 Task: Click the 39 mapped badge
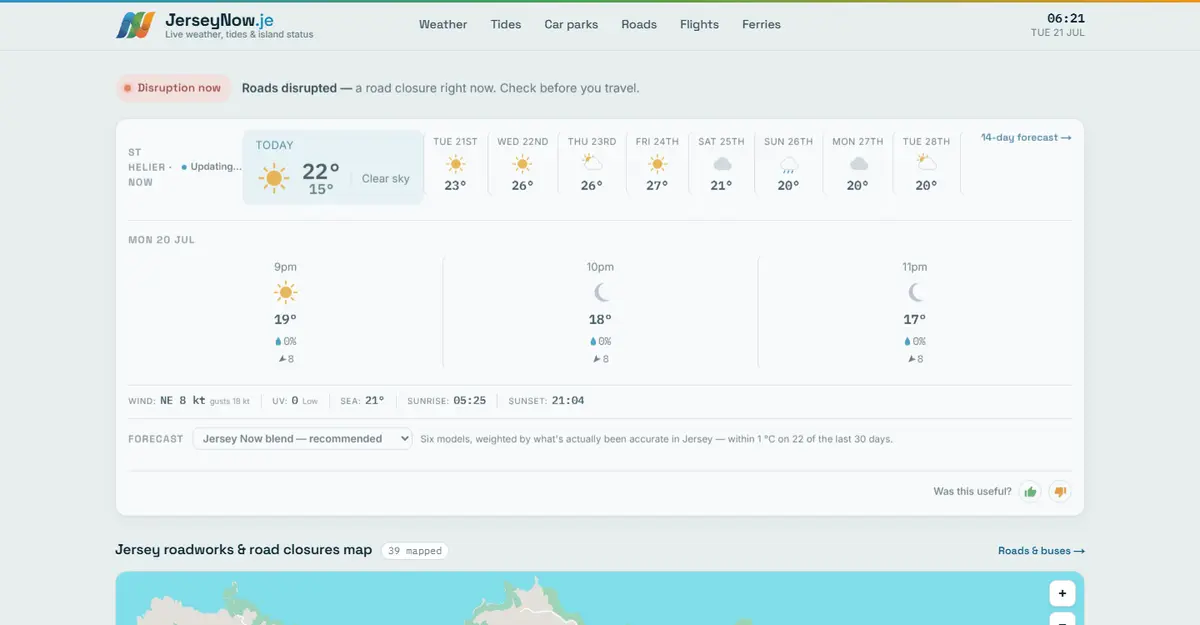[415, 551]
